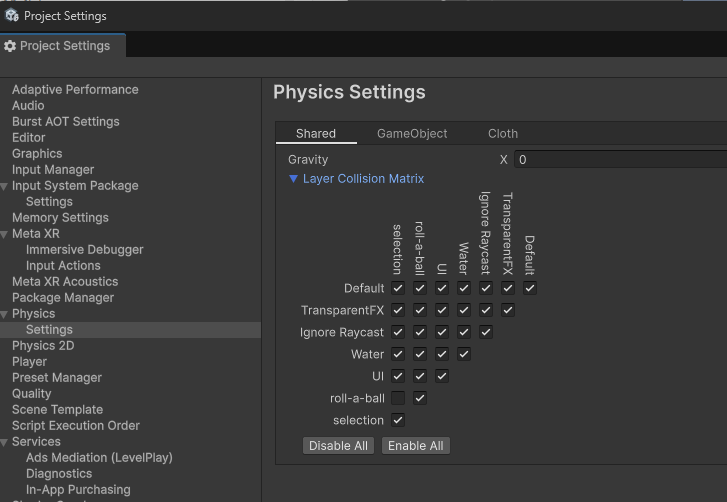Open Player settings
Image resolution: width=727 pixels, height=502 pixels.
(29, 362)
